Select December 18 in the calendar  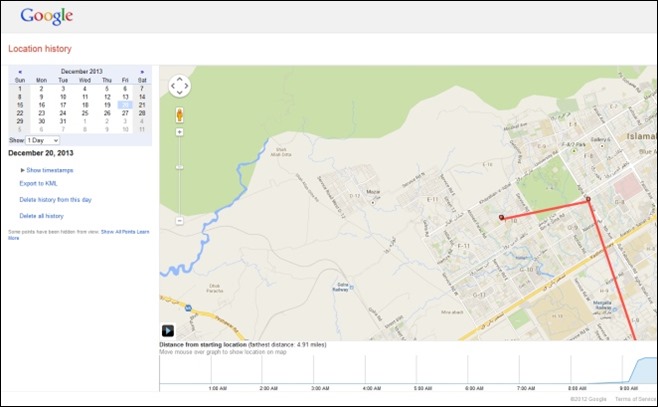(x=85, y=105)
